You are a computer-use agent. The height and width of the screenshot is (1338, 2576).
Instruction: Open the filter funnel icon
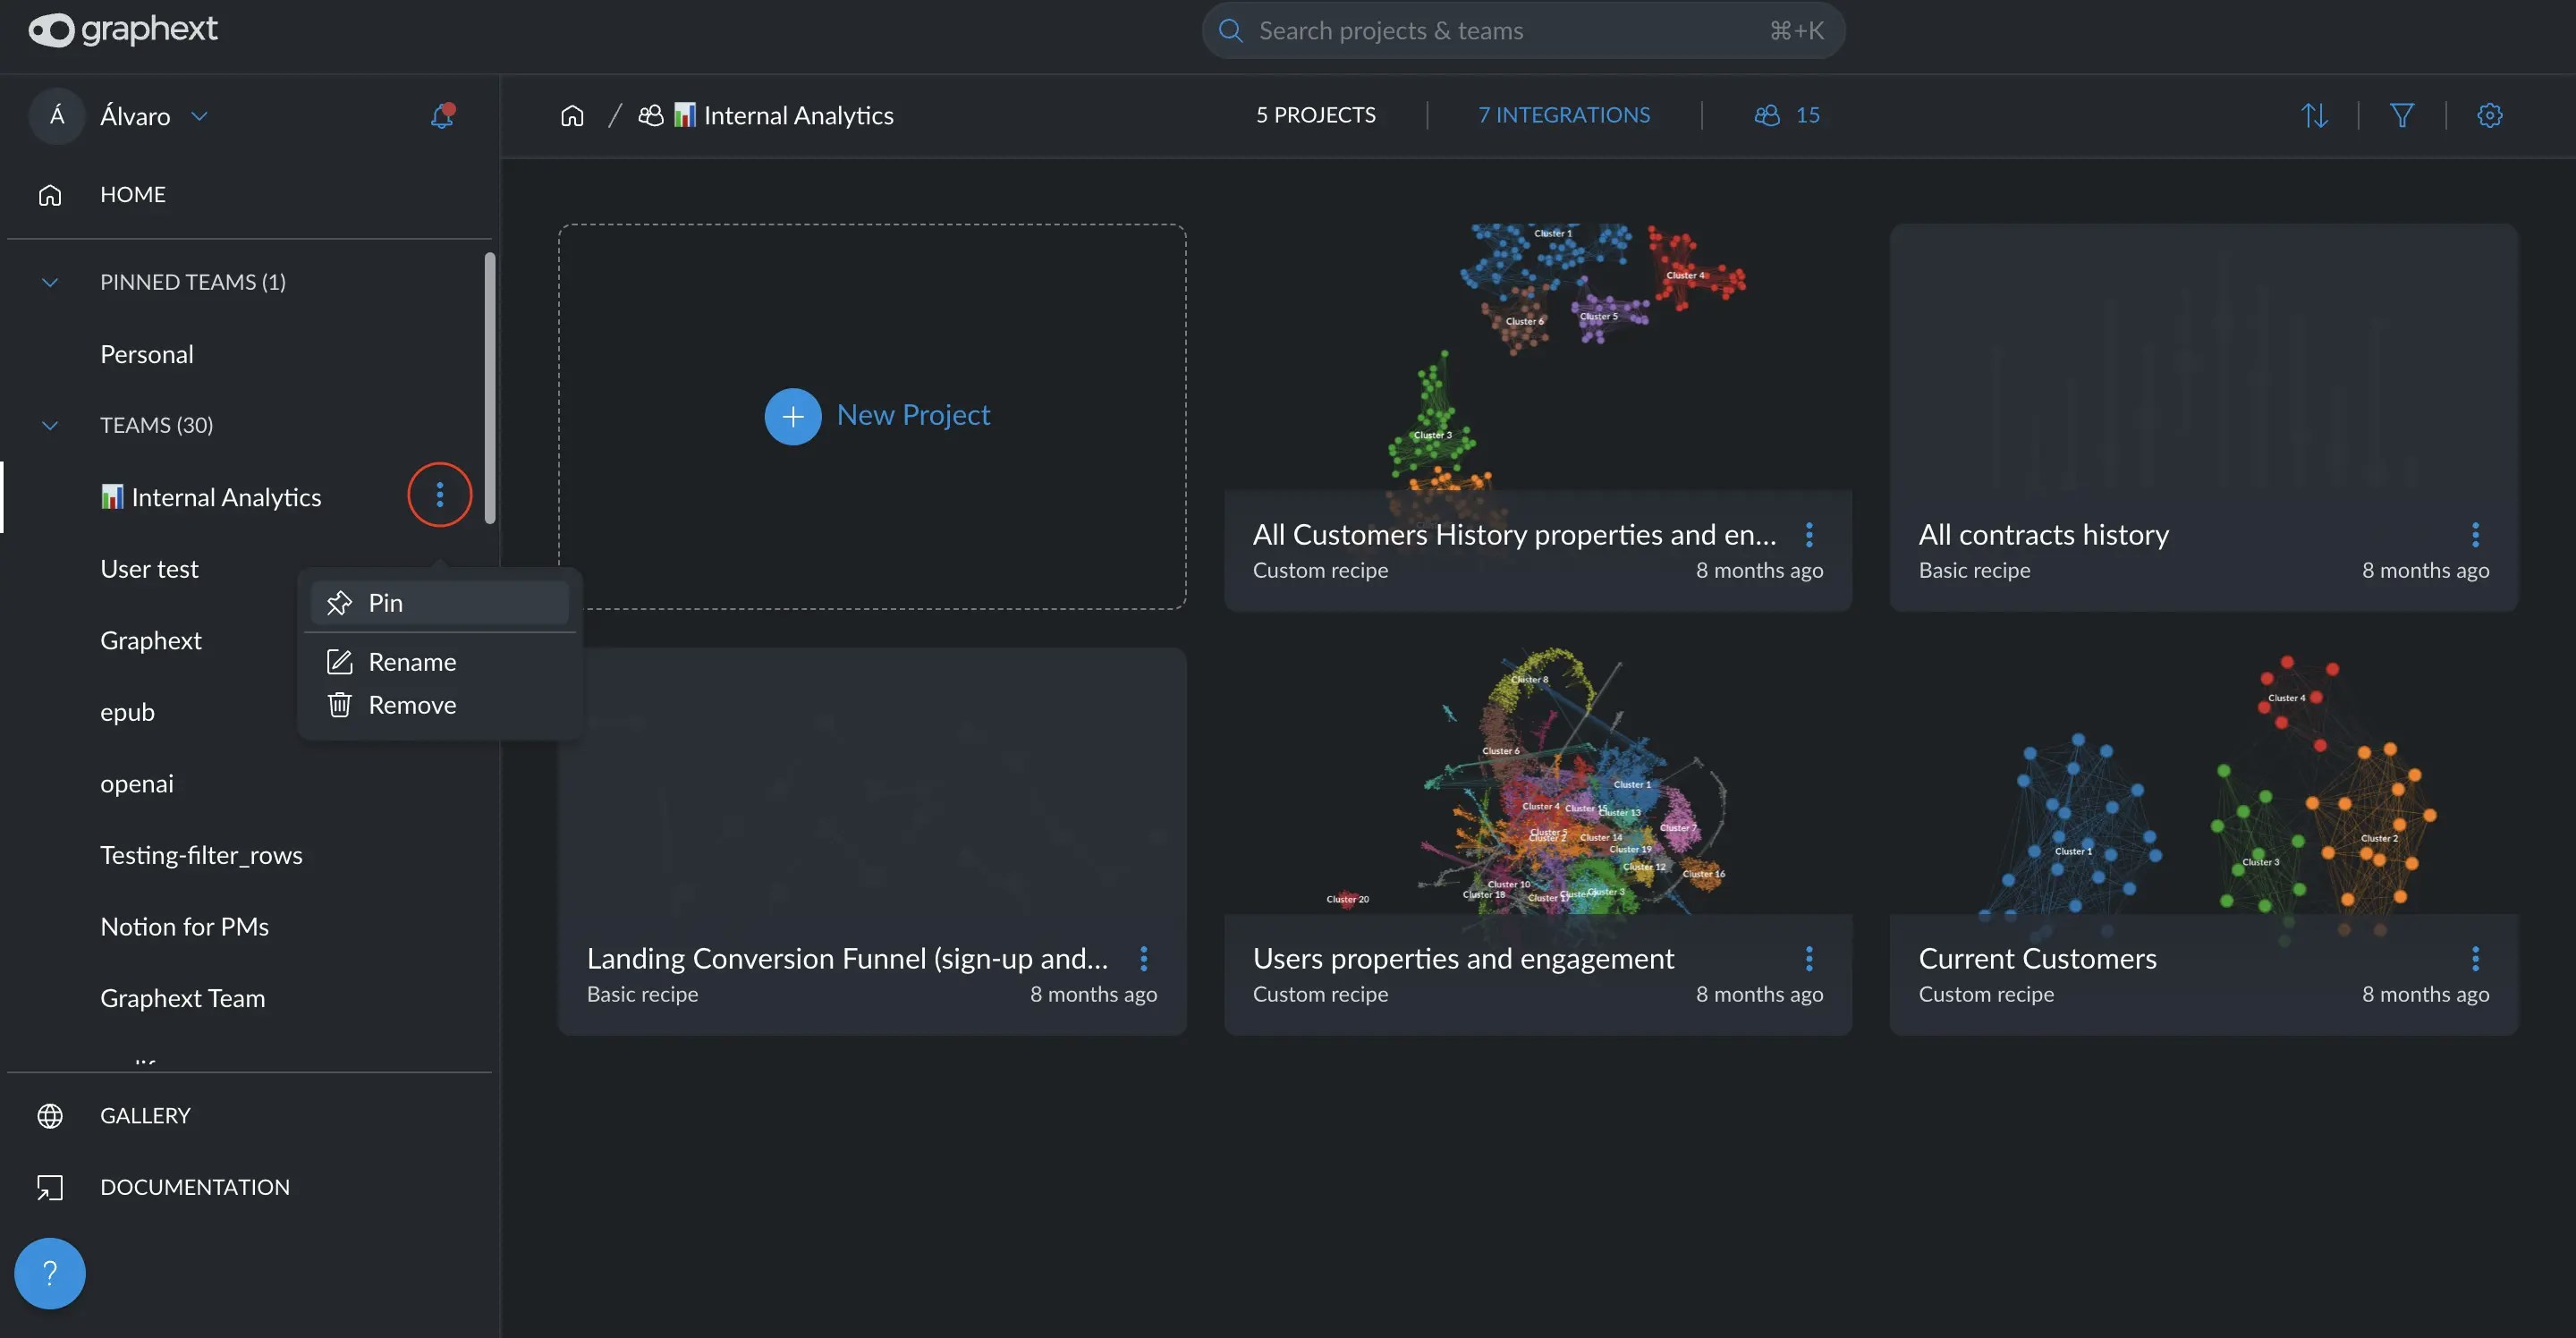click(2402, 116)
